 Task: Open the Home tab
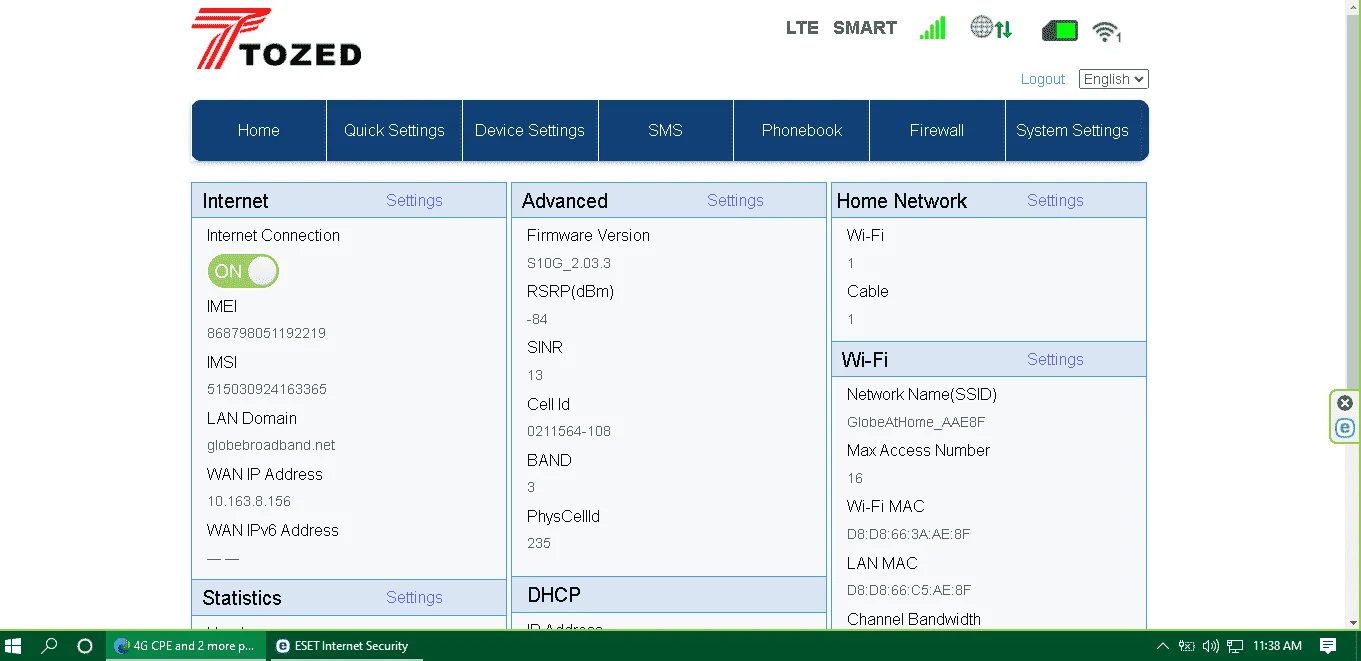tap(258, 130)
